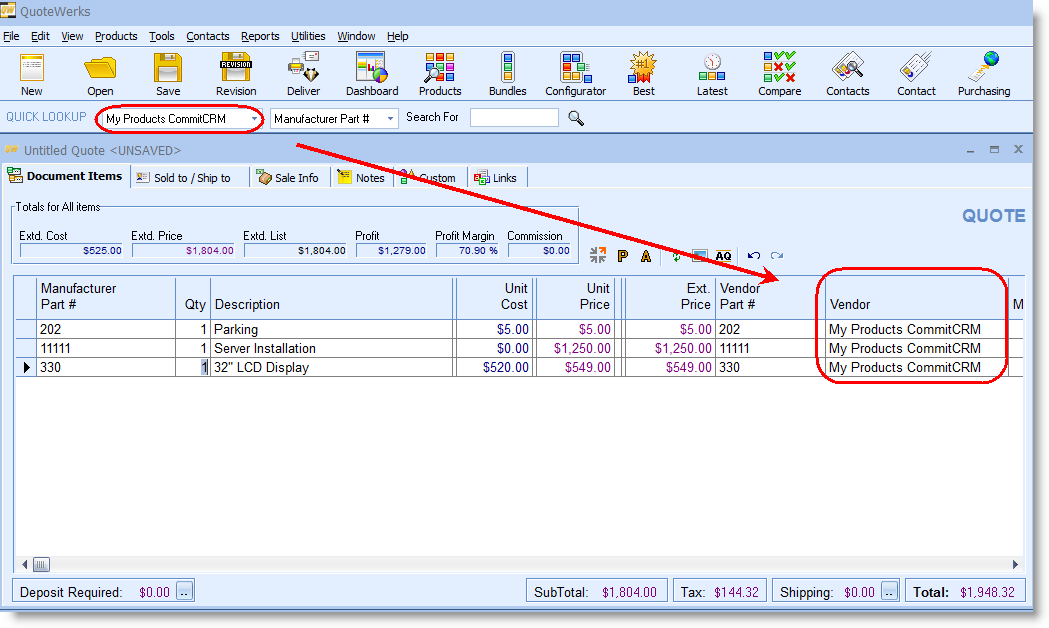This screenshot has width=1049, height=628.
Task: Click the Shipping ellipsis button
Action: click(x=889, y=591)
